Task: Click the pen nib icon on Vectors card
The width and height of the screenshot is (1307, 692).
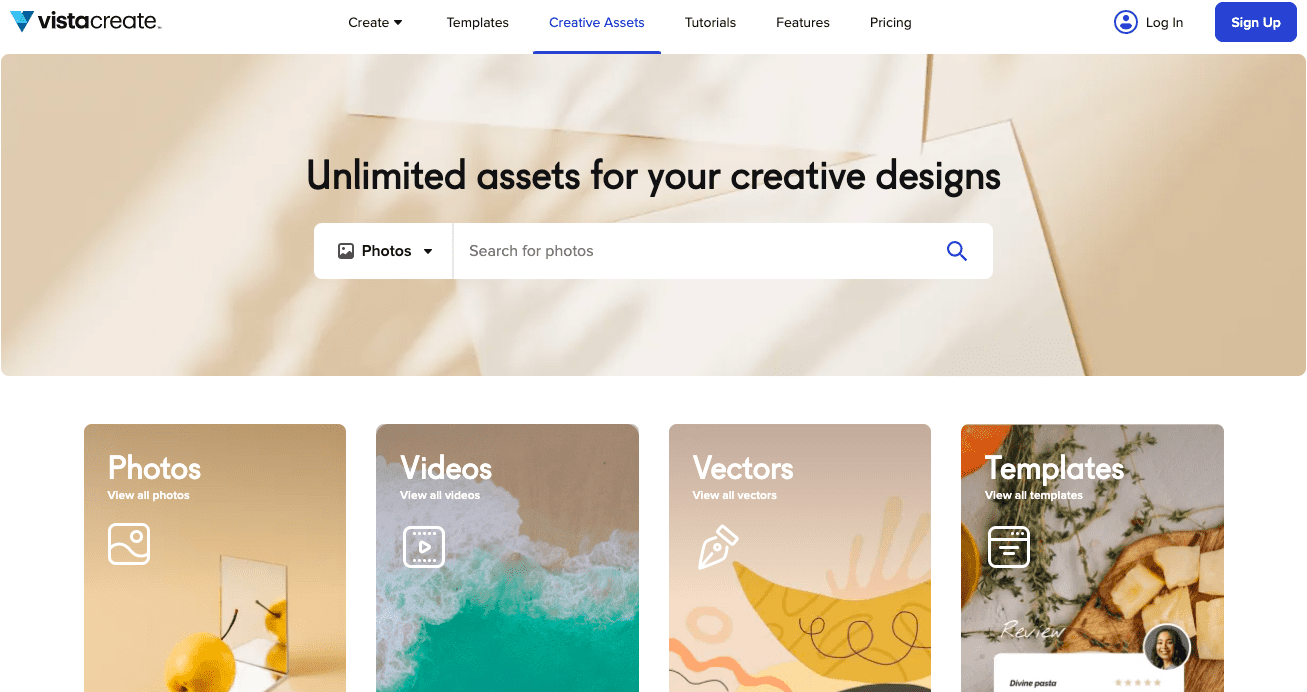Action: click(x=717, y=548)
